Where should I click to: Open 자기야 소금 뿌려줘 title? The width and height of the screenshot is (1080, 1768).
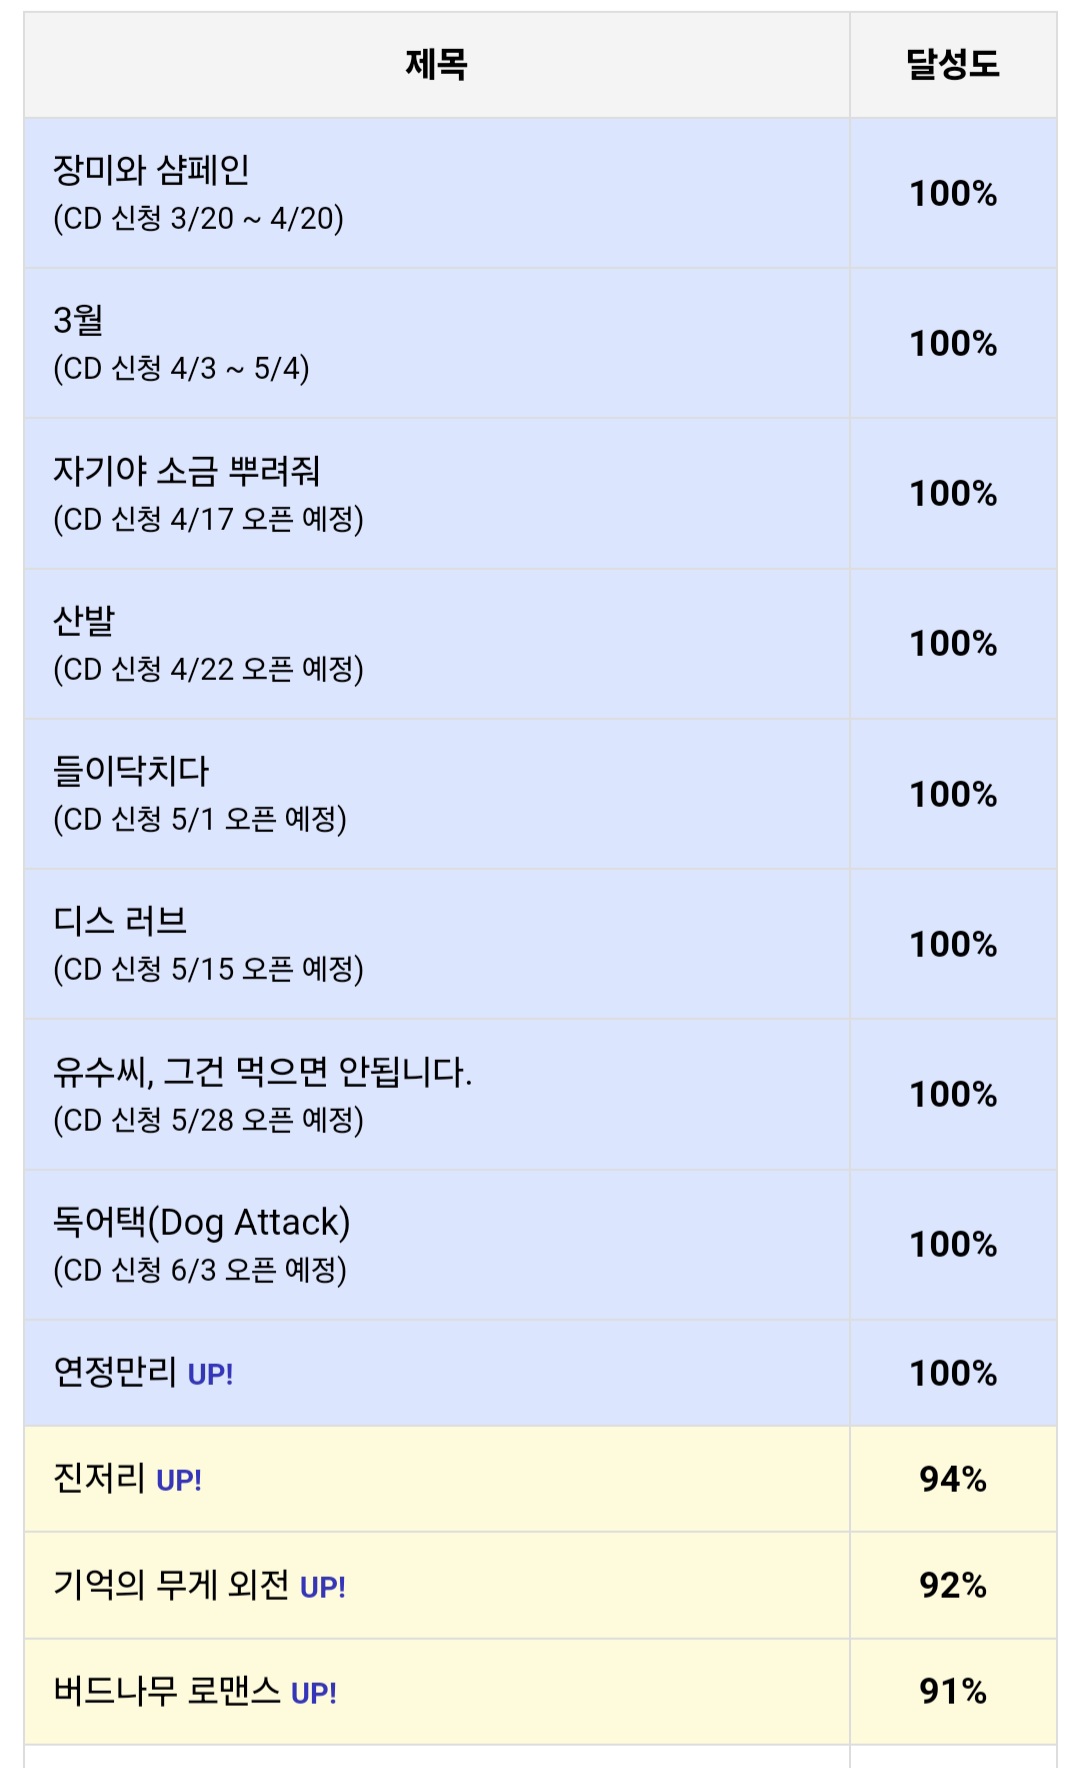coord(186,471)
